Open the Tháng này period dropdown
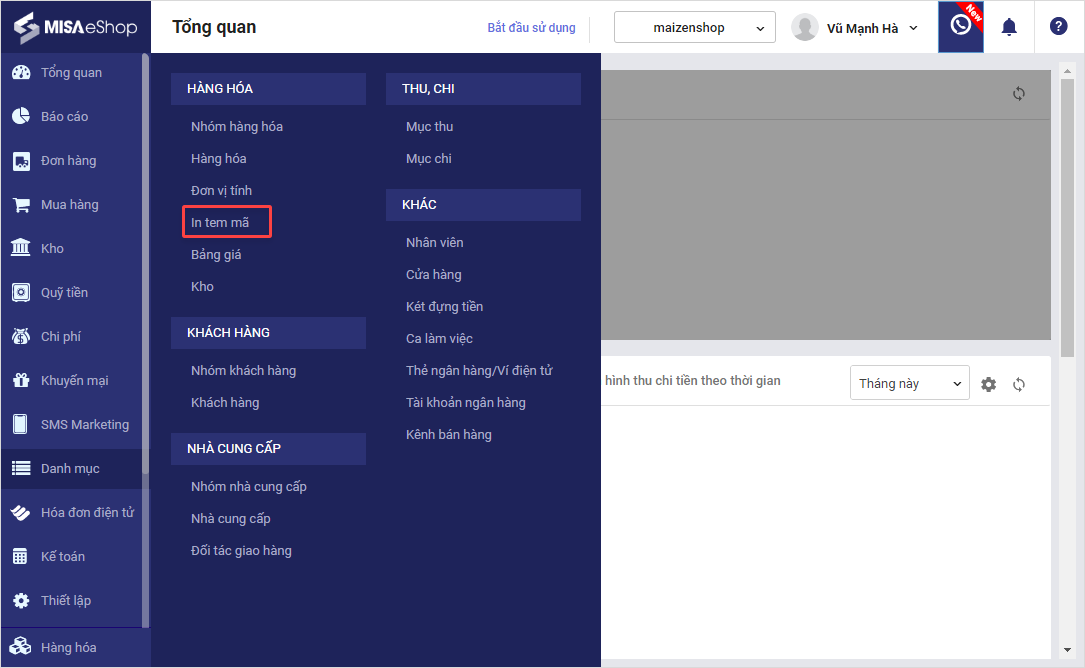 [x=909, y=383]
